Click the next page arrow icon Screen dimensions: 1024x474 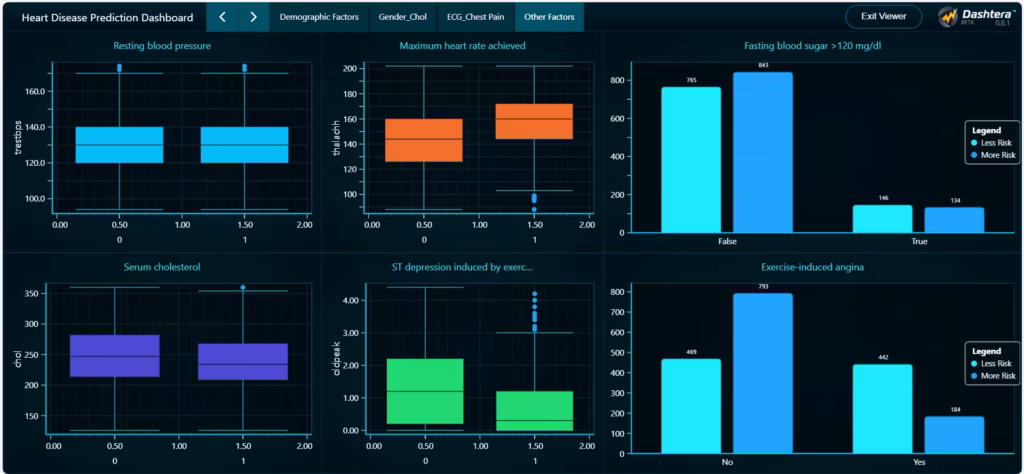click(254, 17)
